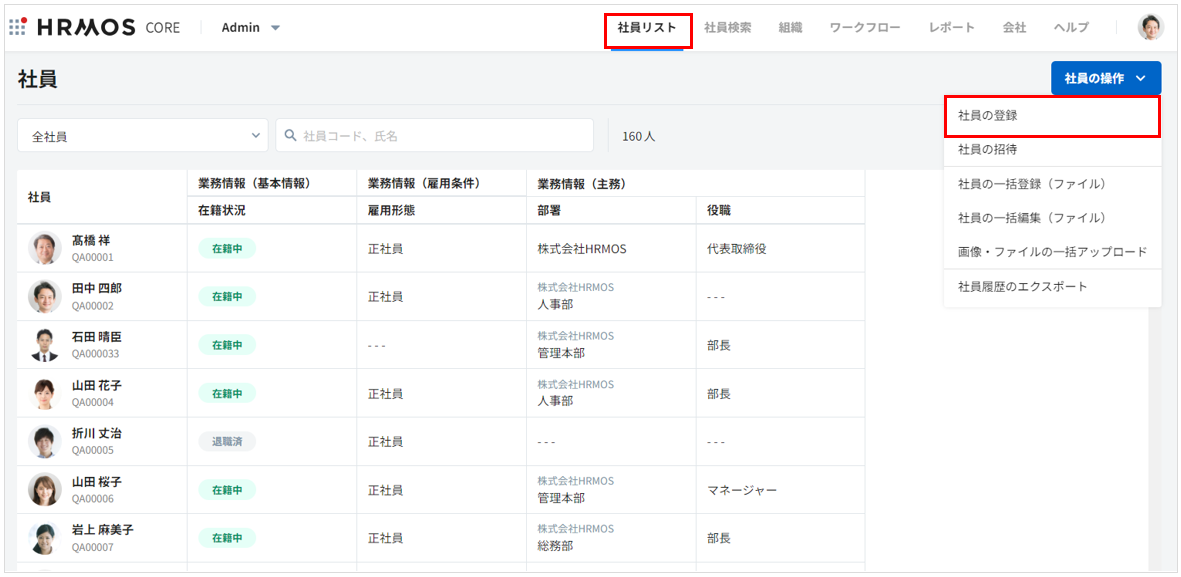
Task: Click the 社員コード、氏名 search field
Action: click(440, 136)
